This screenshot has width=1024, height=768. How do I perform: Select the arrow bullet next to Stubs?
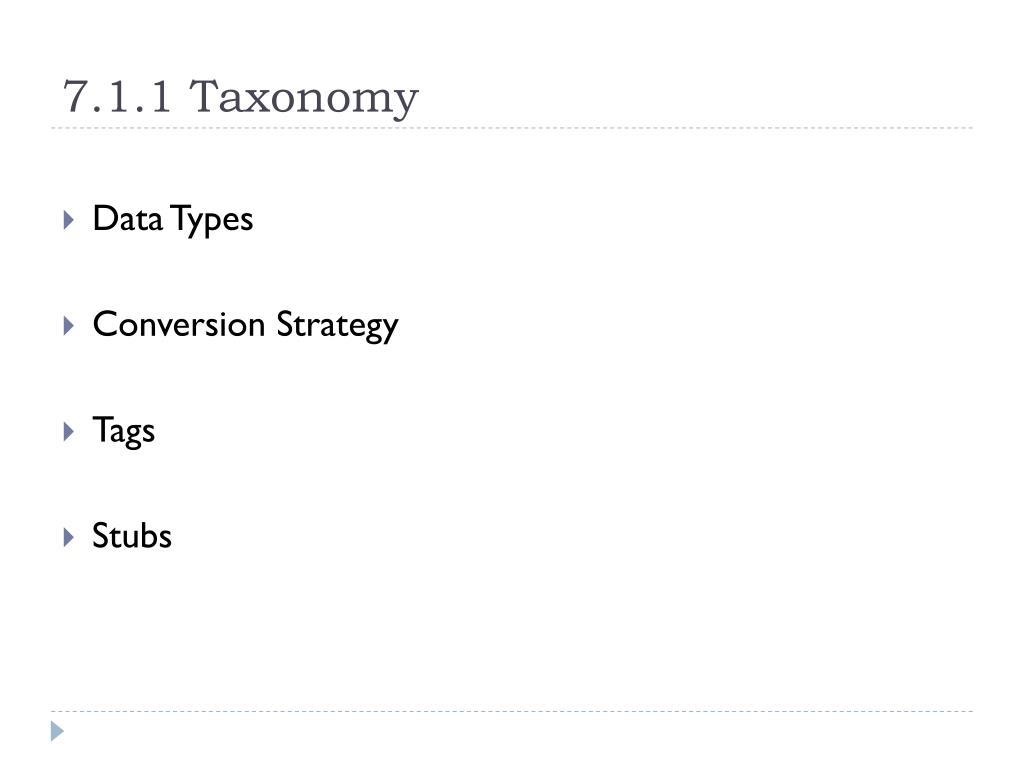tap(69, 537)
